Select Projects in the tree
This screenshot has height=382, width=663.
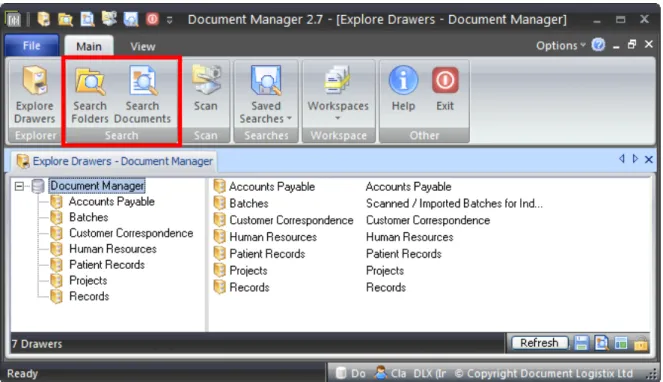pos(88,280)
